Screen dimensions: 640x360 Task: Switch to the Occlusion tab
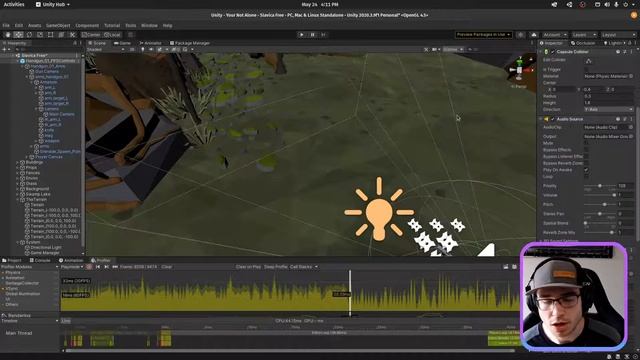pos(582,43)
